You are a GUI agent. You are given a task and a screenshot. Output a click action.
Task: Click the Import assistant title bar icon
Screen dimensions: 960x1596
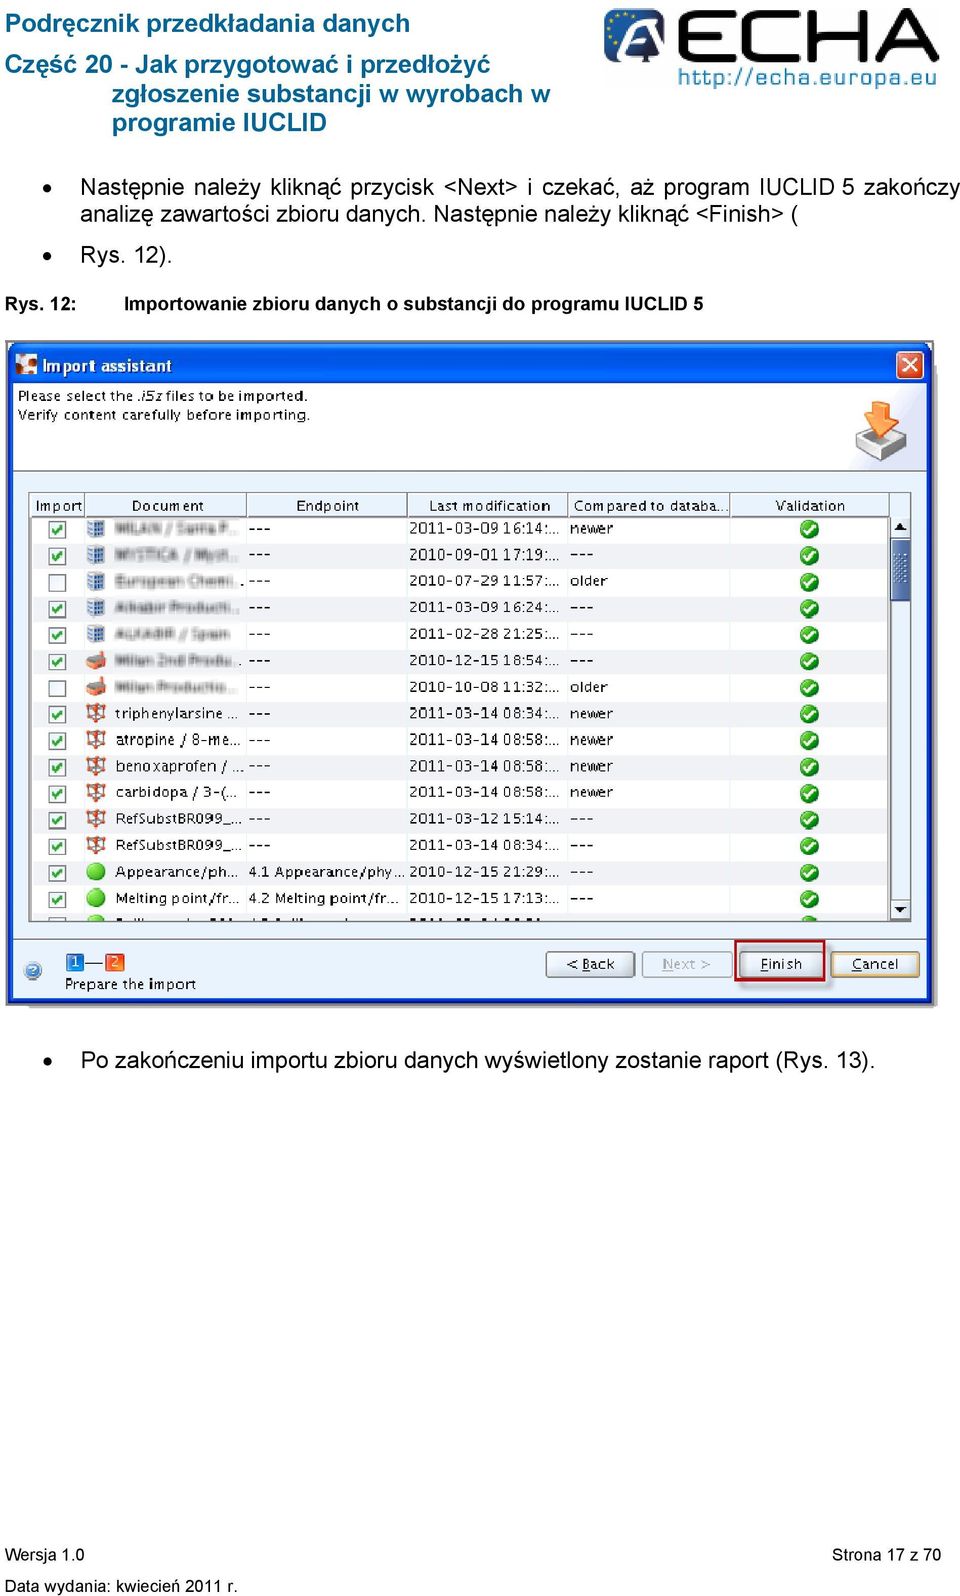27,365
